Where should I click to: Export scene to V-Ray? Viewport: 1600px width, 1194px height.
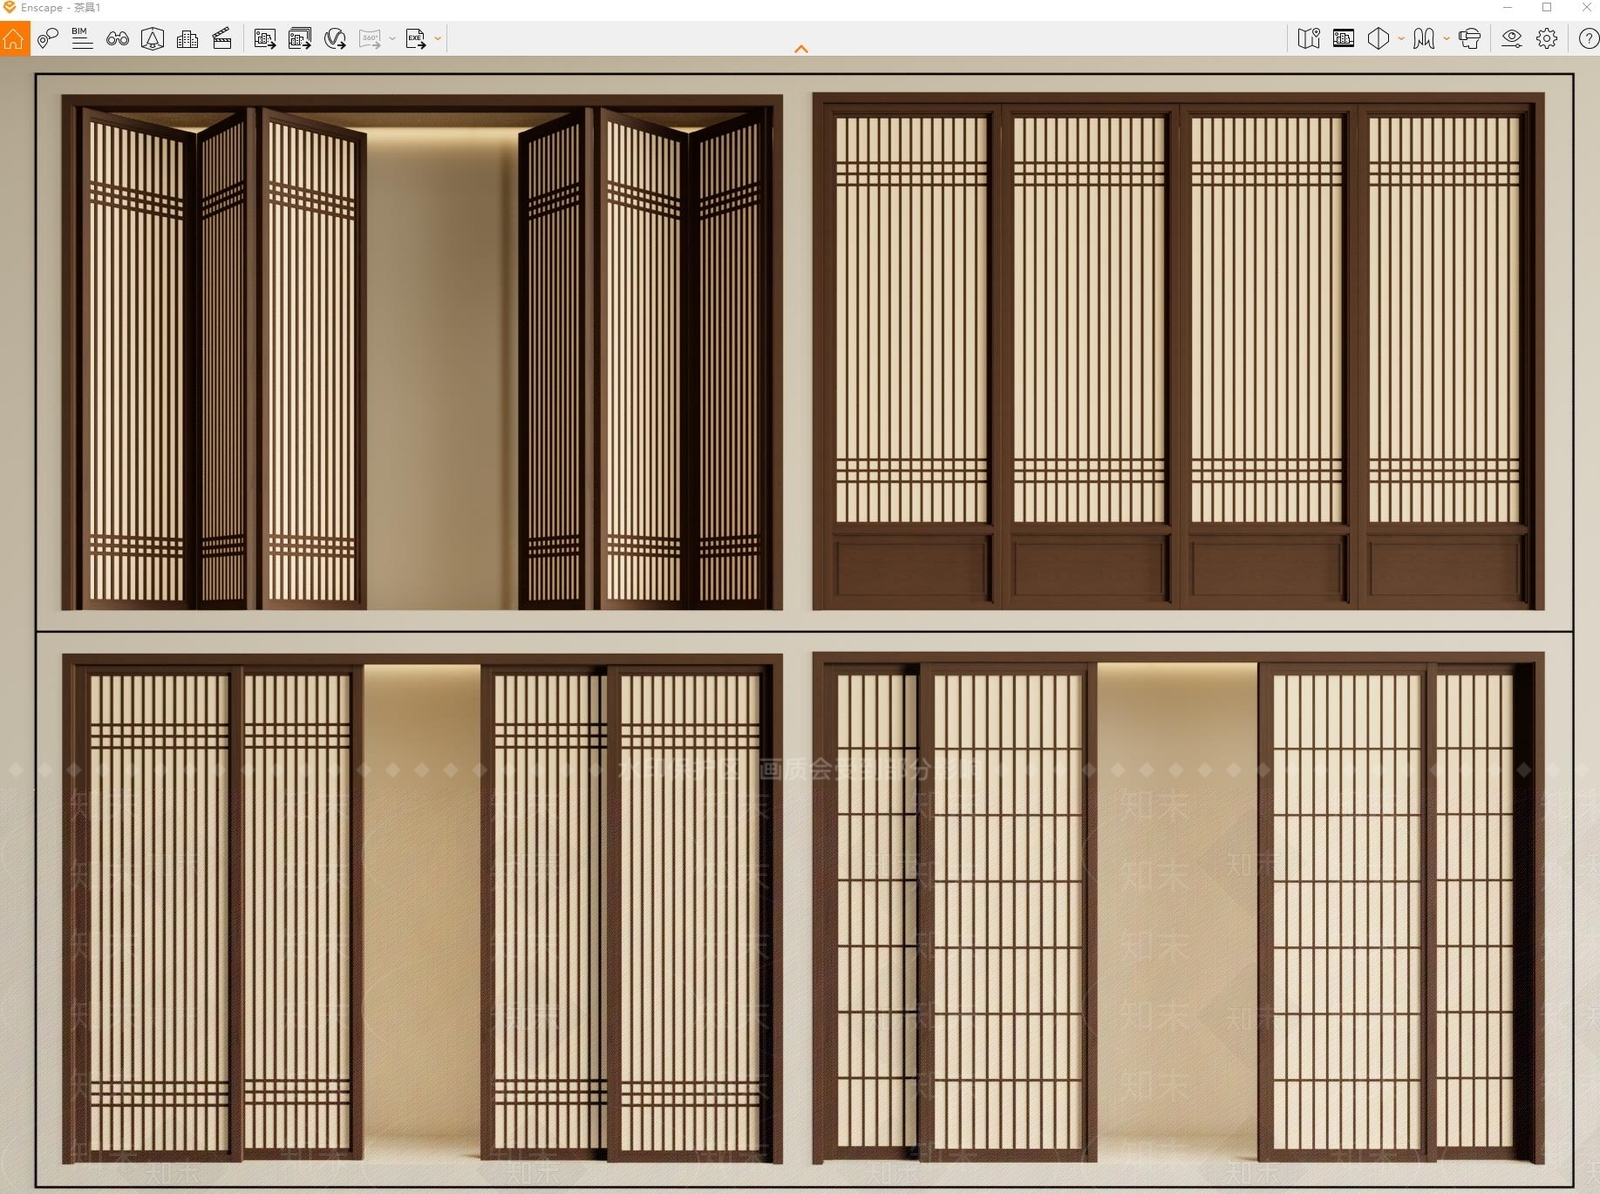coord(335,39)
